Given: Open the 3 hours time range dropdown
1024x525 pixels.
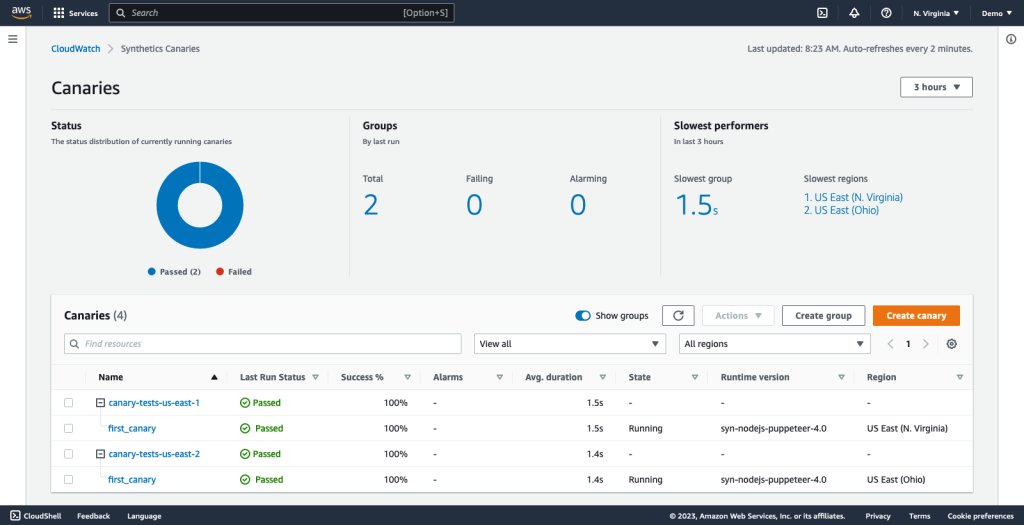Looking at the screenshot, I should pos(936,87).
